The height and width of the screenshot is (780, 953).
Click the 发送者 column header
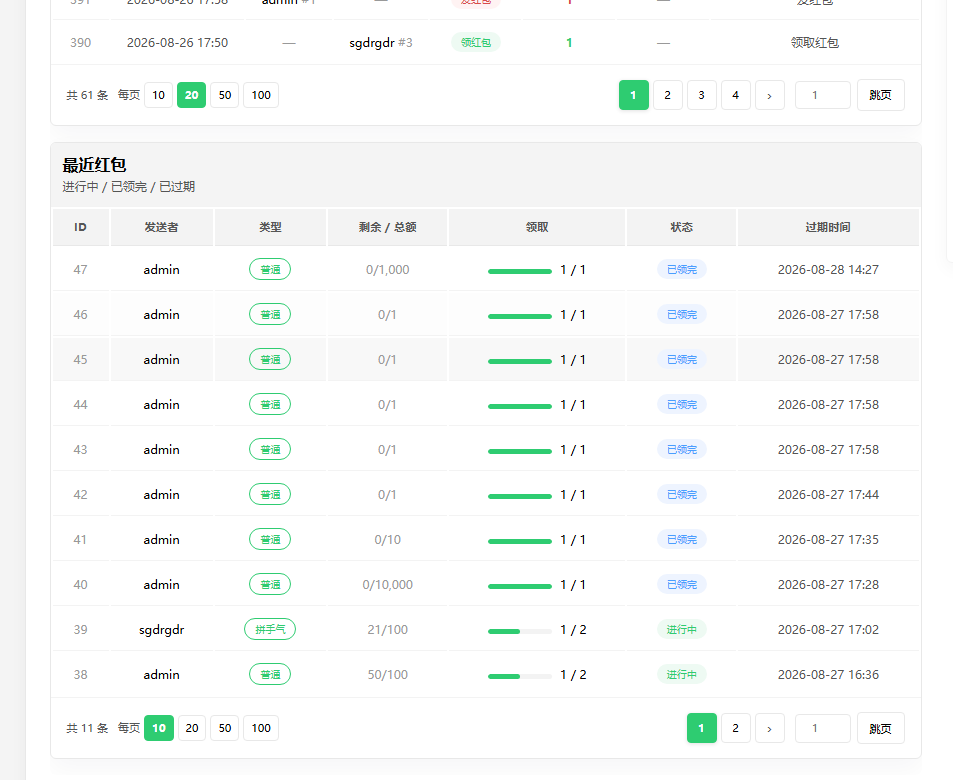pyautogui.click(x=162, y=227)
